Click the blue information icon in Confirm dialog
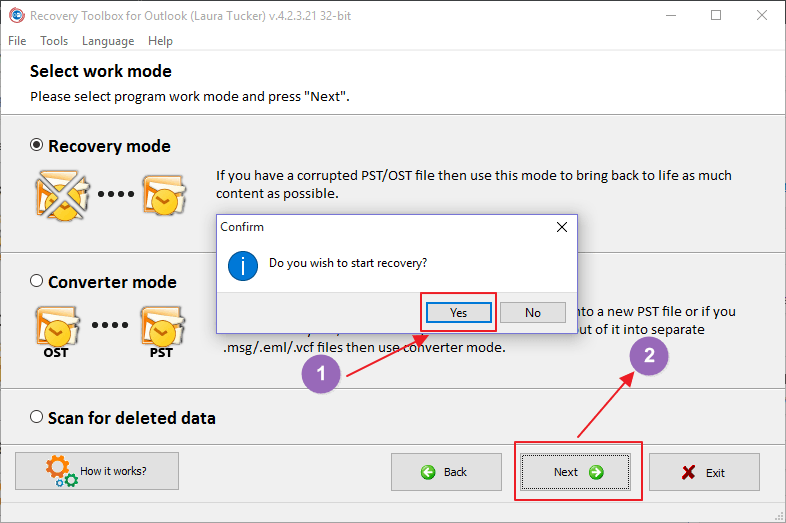 tap(243, 266)
